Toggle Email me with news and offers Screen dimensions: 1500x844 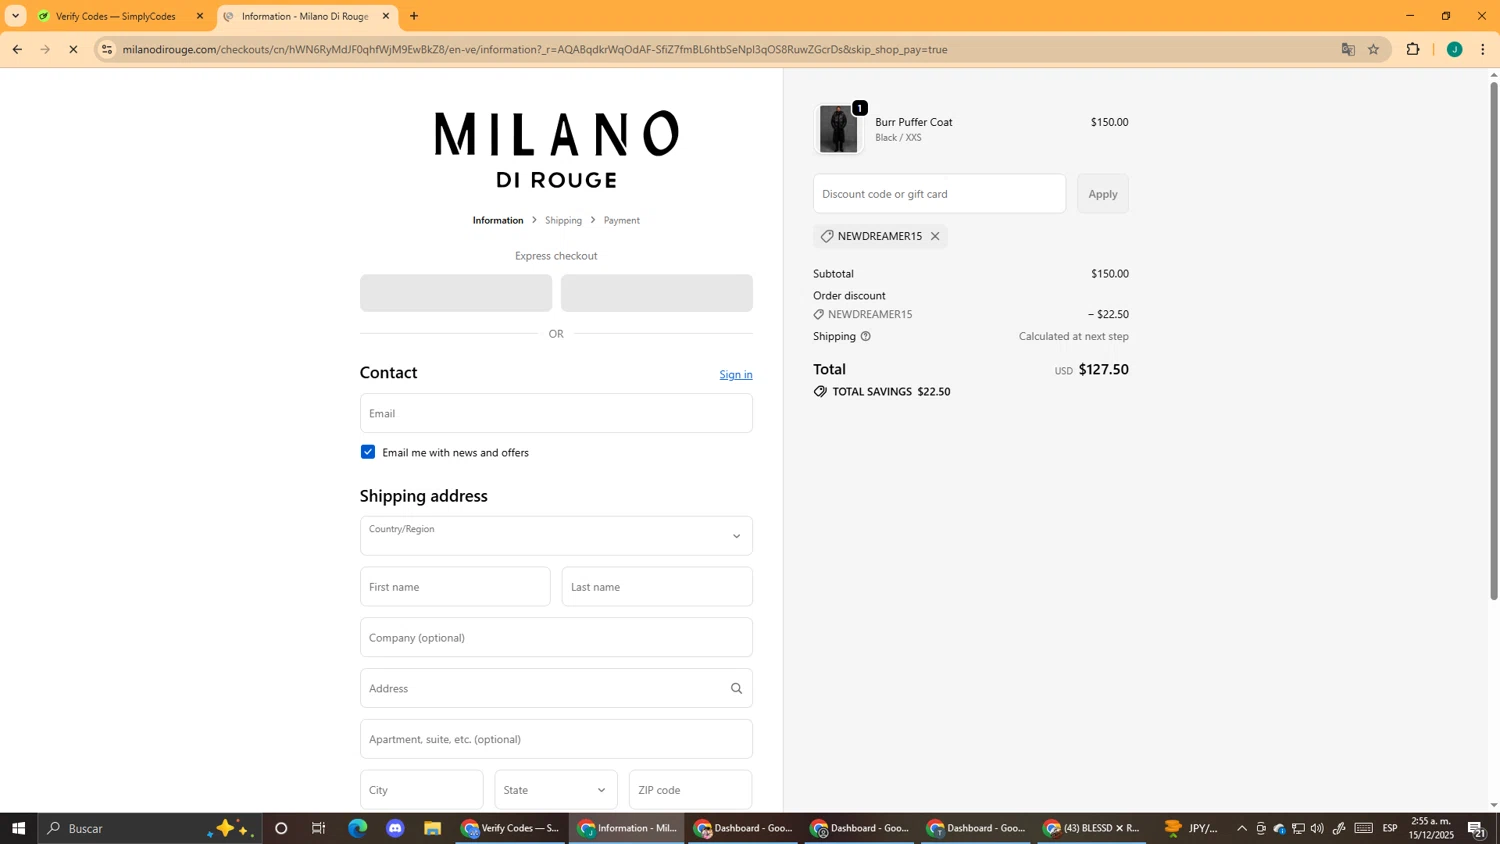pyautogui.click(x=368, y=452)
